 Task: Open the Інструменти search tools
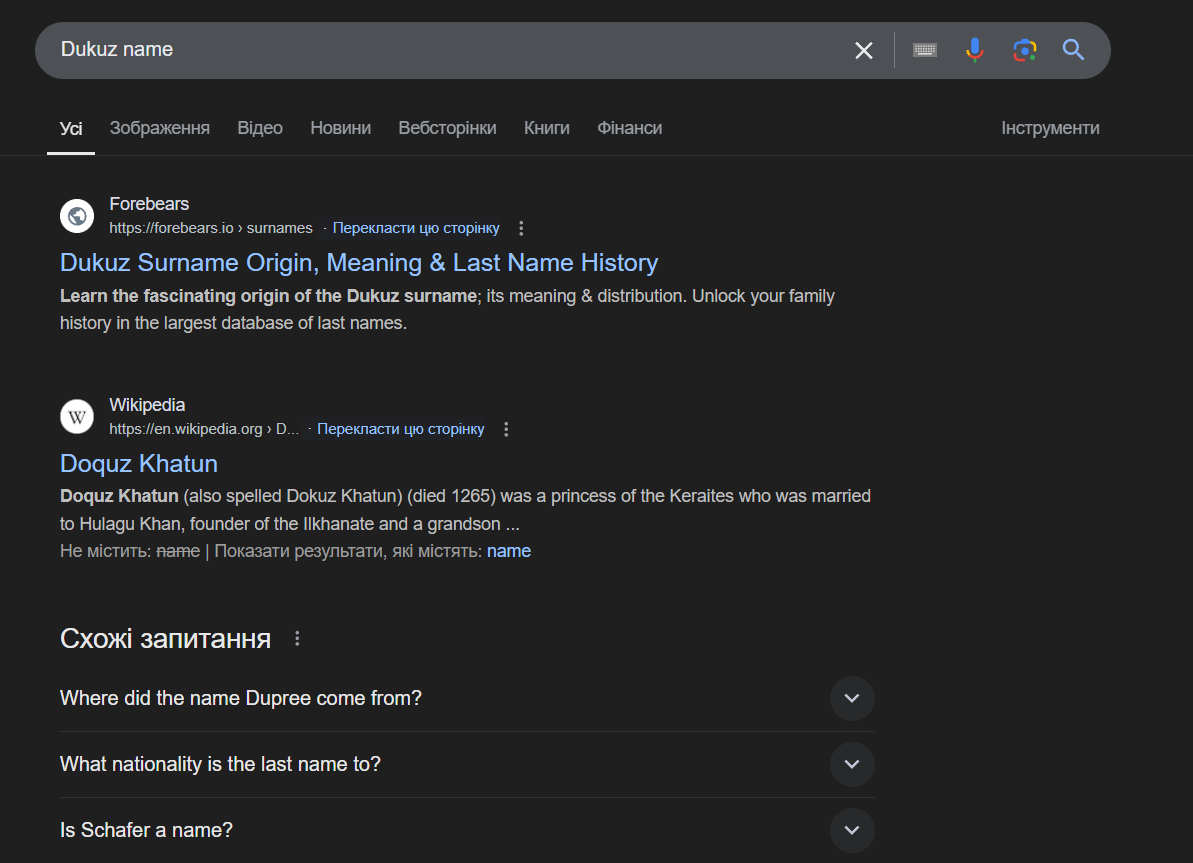point(1050,128)
